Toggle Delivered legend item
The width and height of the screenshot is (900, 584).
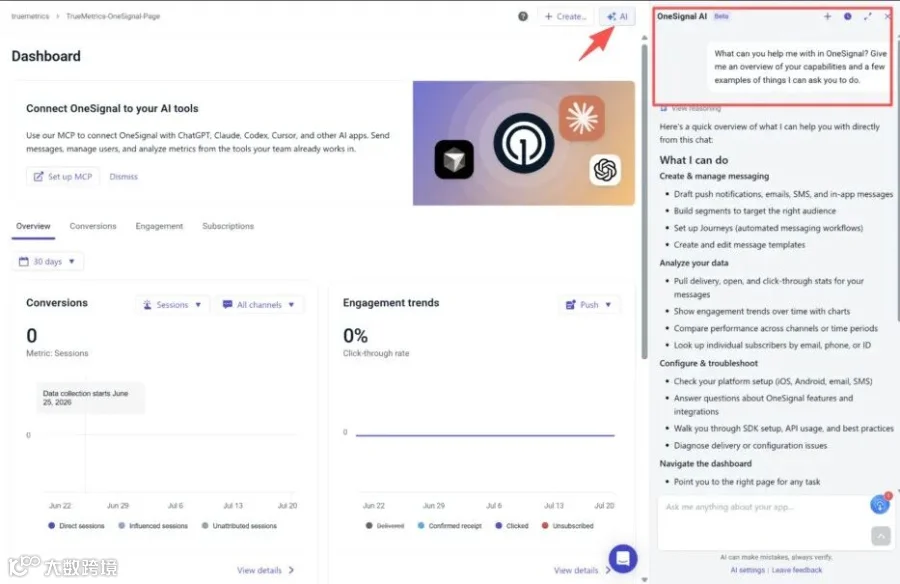point(385,525)
